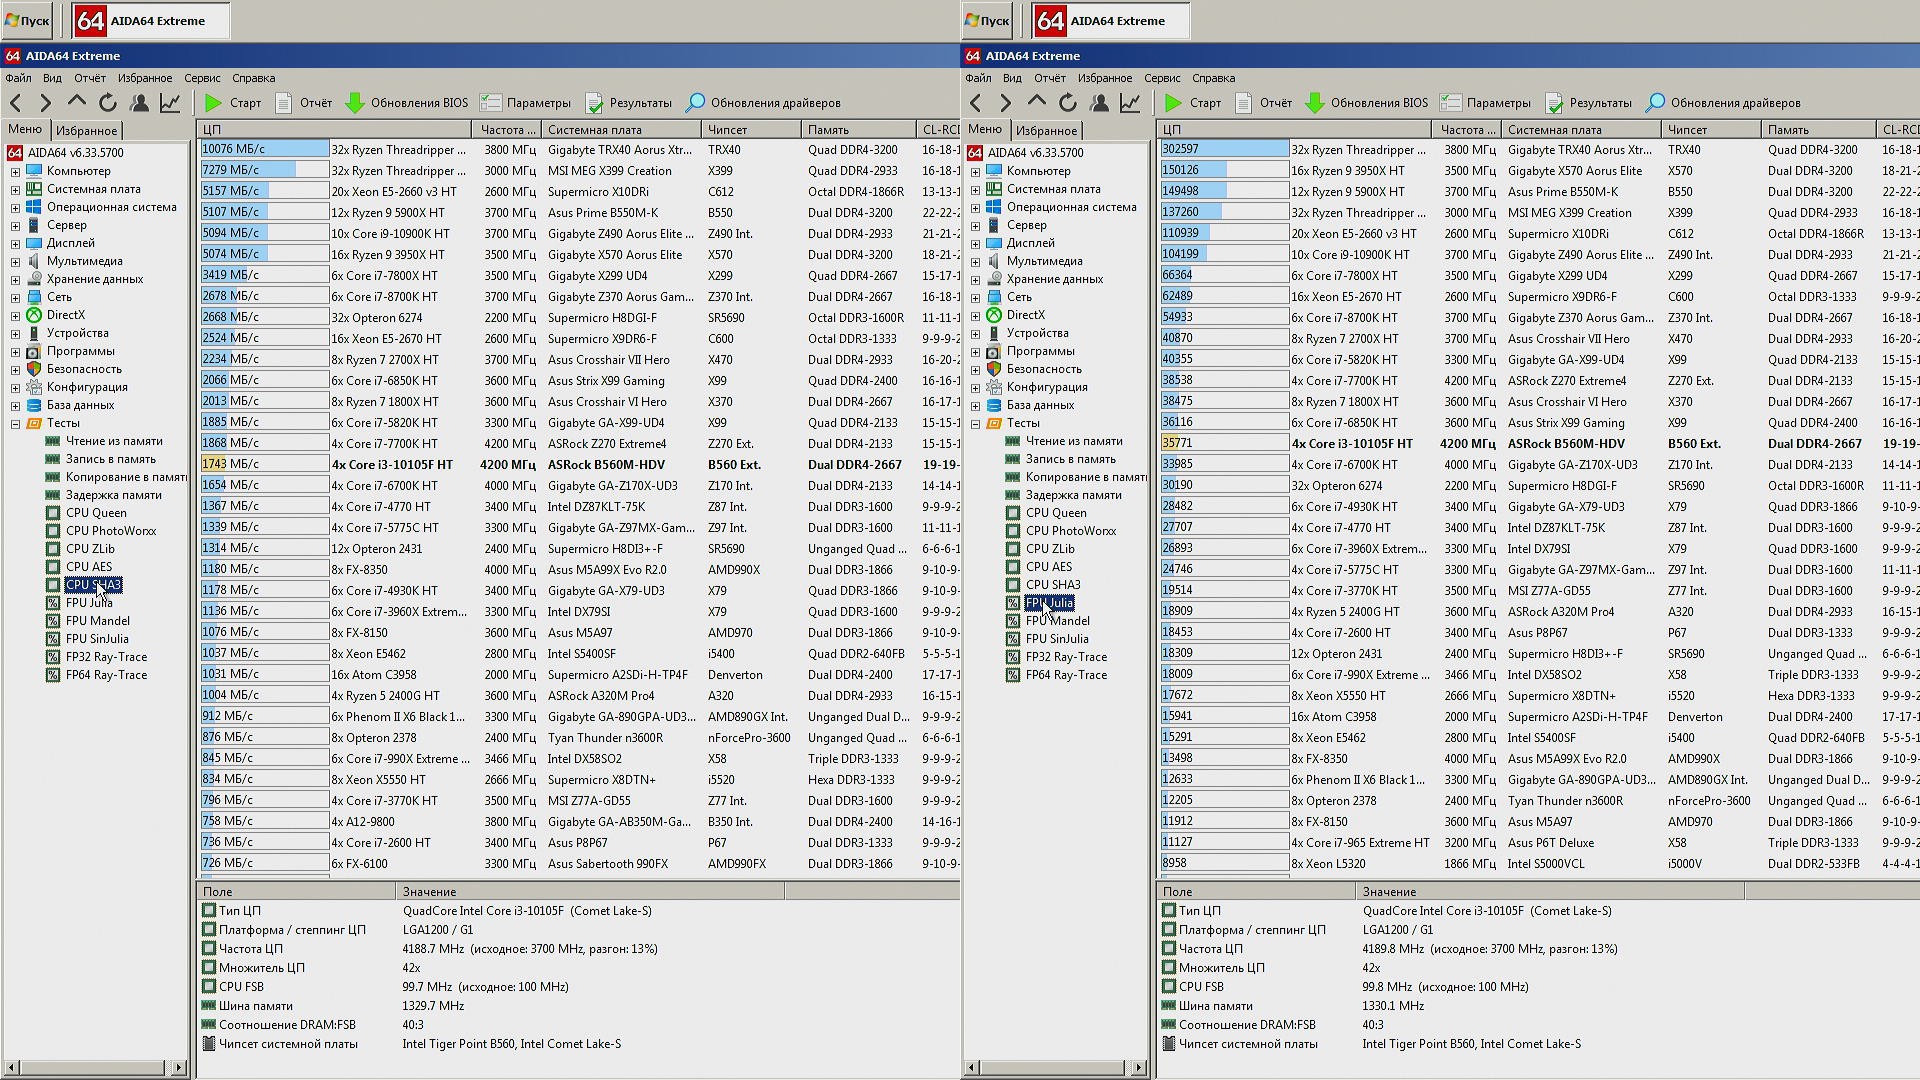
Task: Switch to Избранное tab in right window
Action: (1046, 131)
